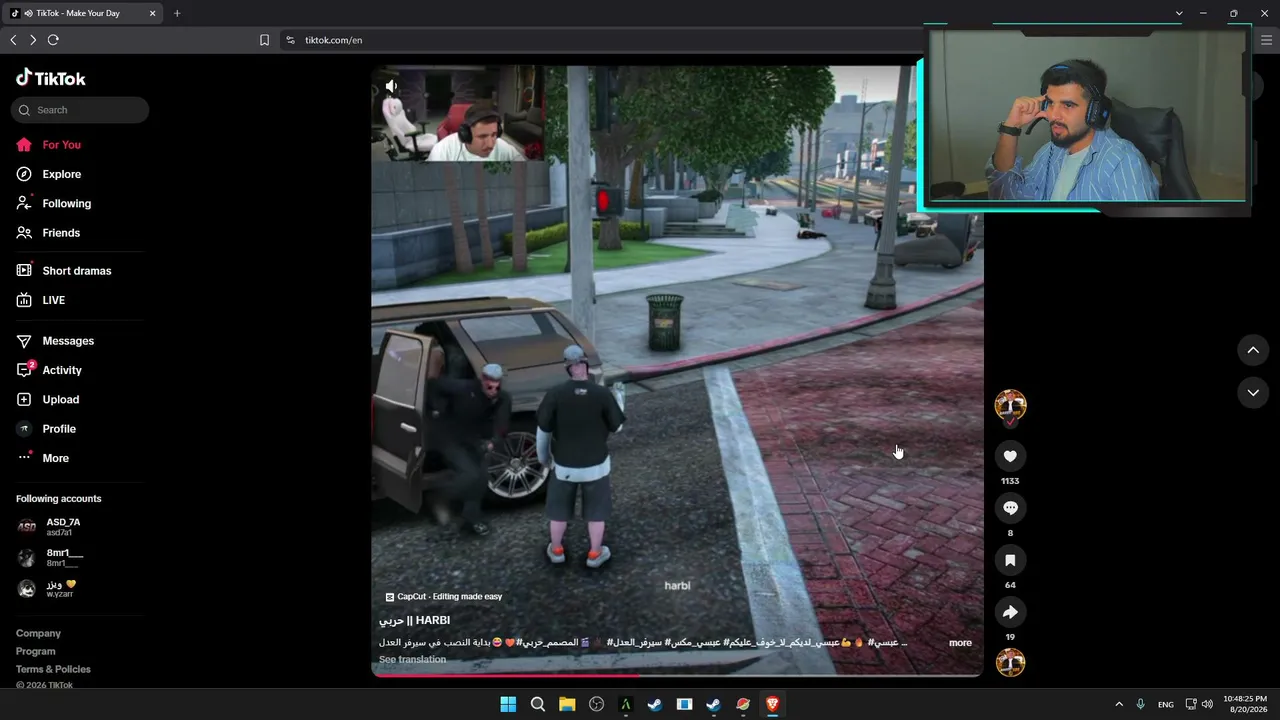Bookmark the video to favorites
This screenshot has width=1280, height=720.
click(x=1010, y=560)
